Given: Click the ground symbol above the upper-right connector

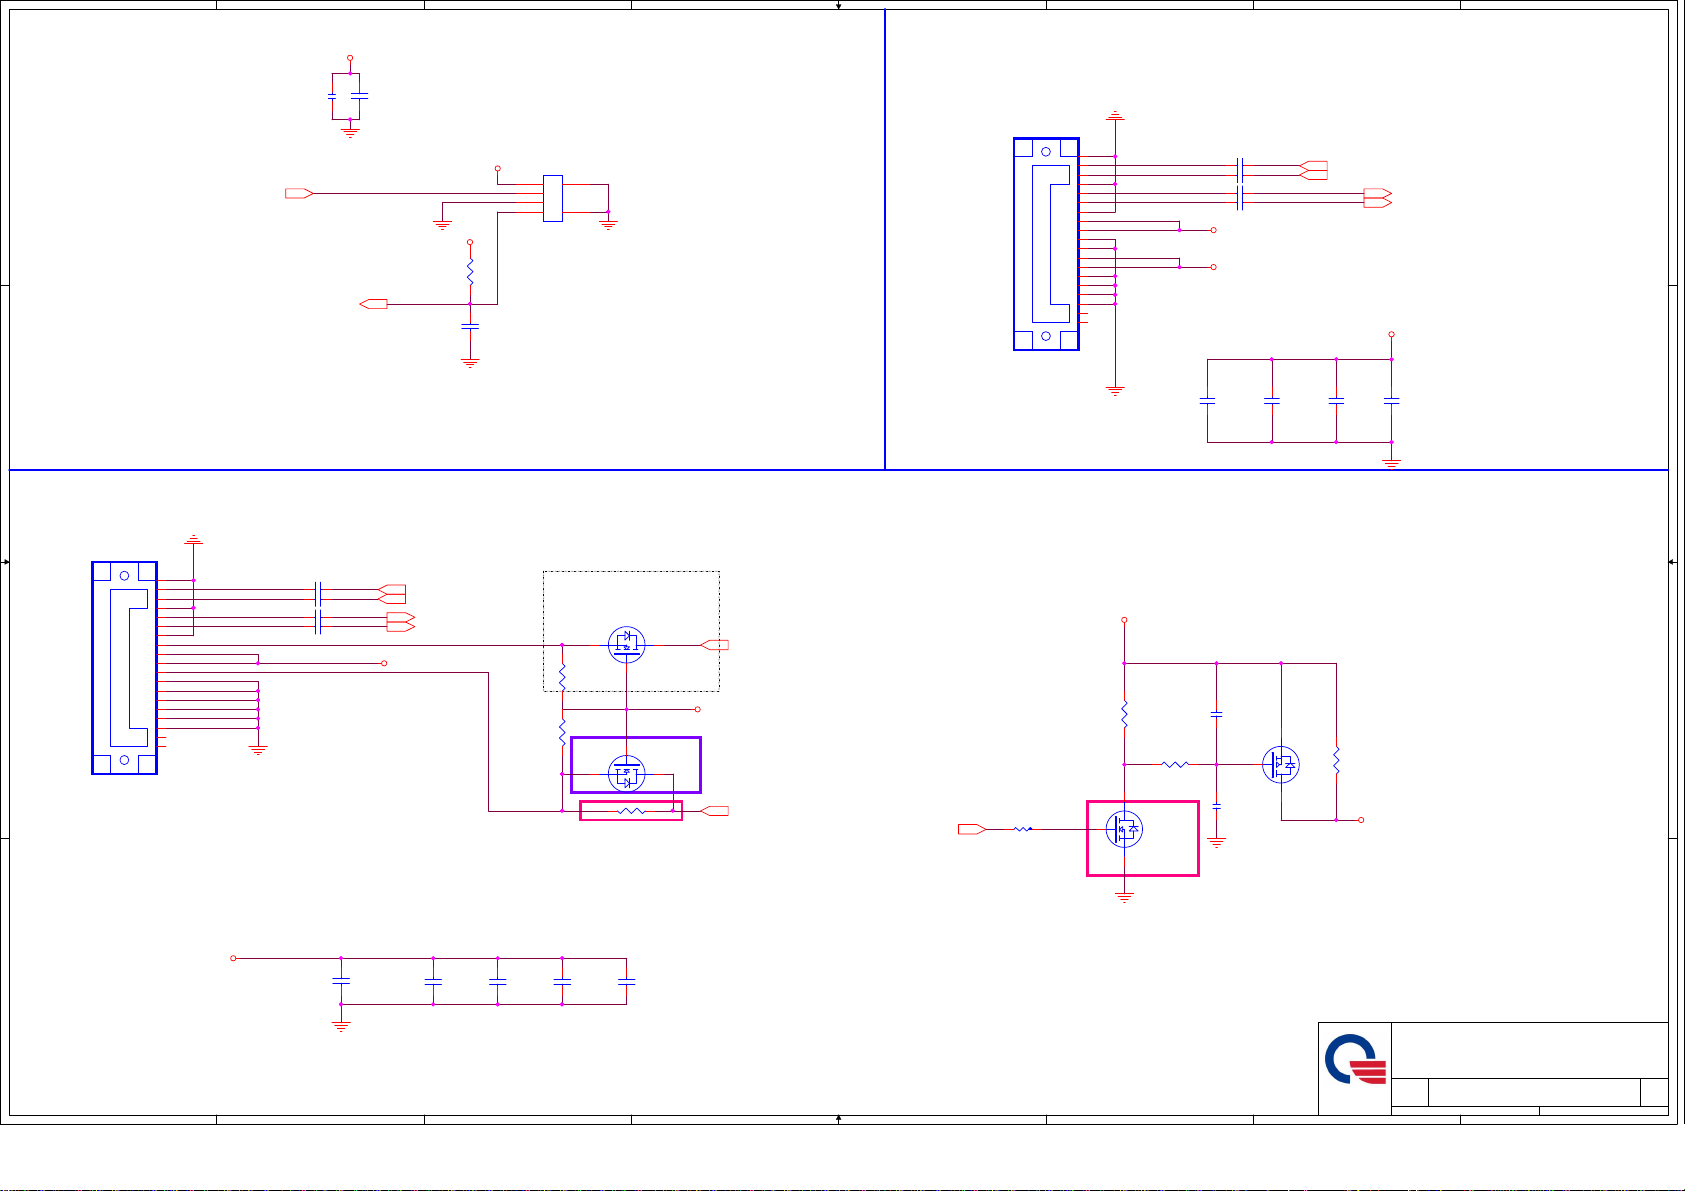Looking at the screenshot, I should (x=1115, y=116).
